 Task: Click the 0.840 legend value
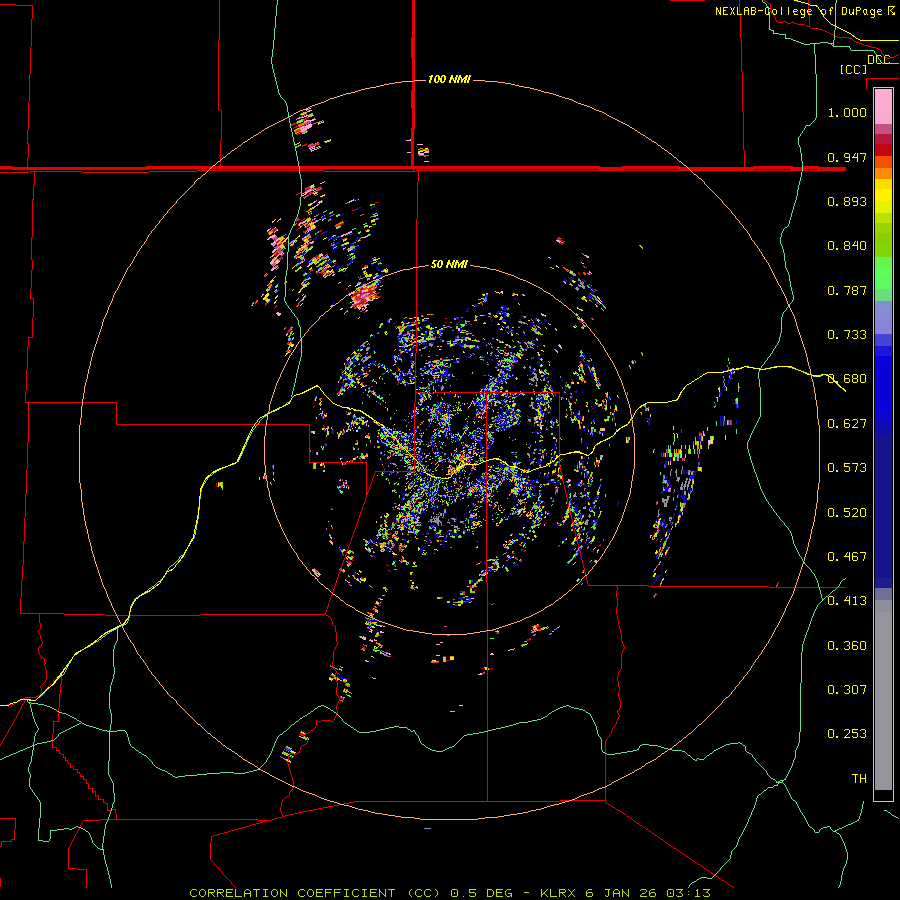pyautogui.click(x=847, y=246)
